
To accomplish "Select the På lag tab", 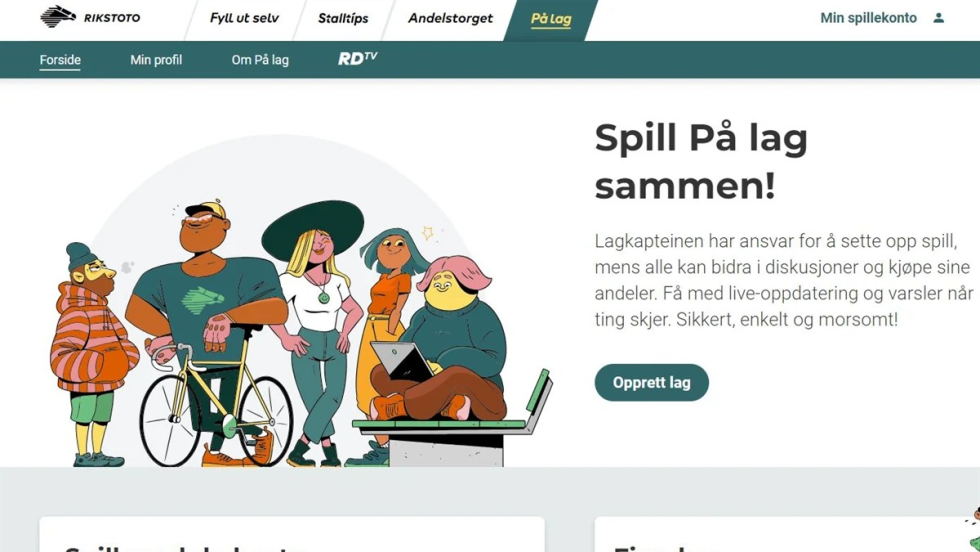I will [551, 19].
